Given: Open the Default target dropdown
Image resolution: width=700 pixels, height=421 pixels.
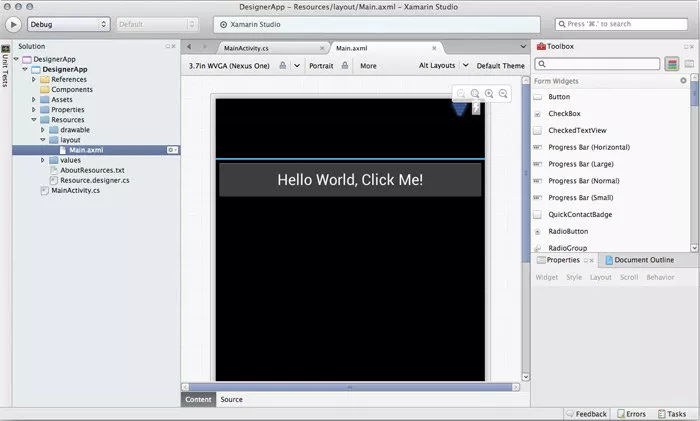Looking at the screenshot, I should [x=157, y=24].
